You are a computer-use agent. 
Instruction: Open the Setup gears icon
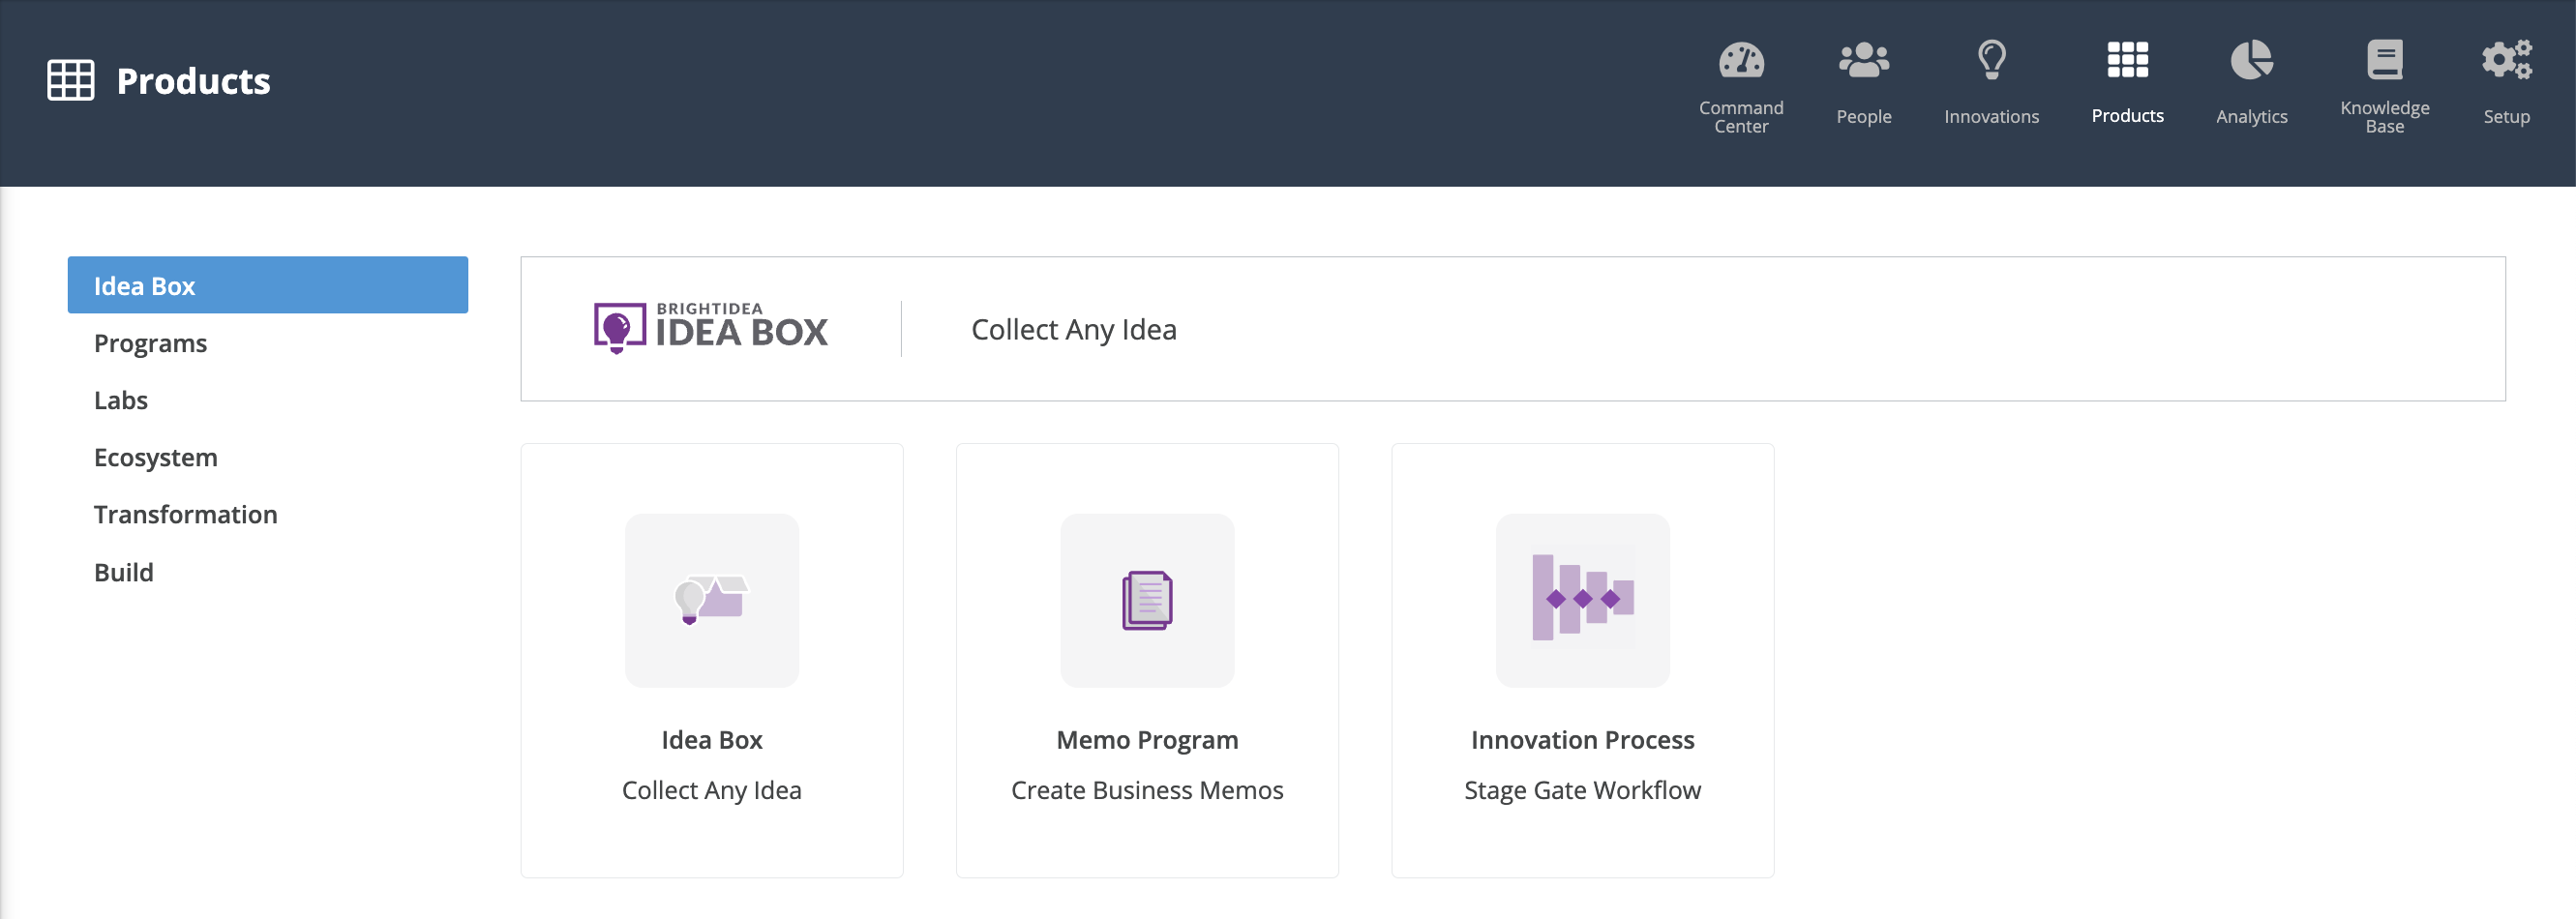(x=2506, y=60)
